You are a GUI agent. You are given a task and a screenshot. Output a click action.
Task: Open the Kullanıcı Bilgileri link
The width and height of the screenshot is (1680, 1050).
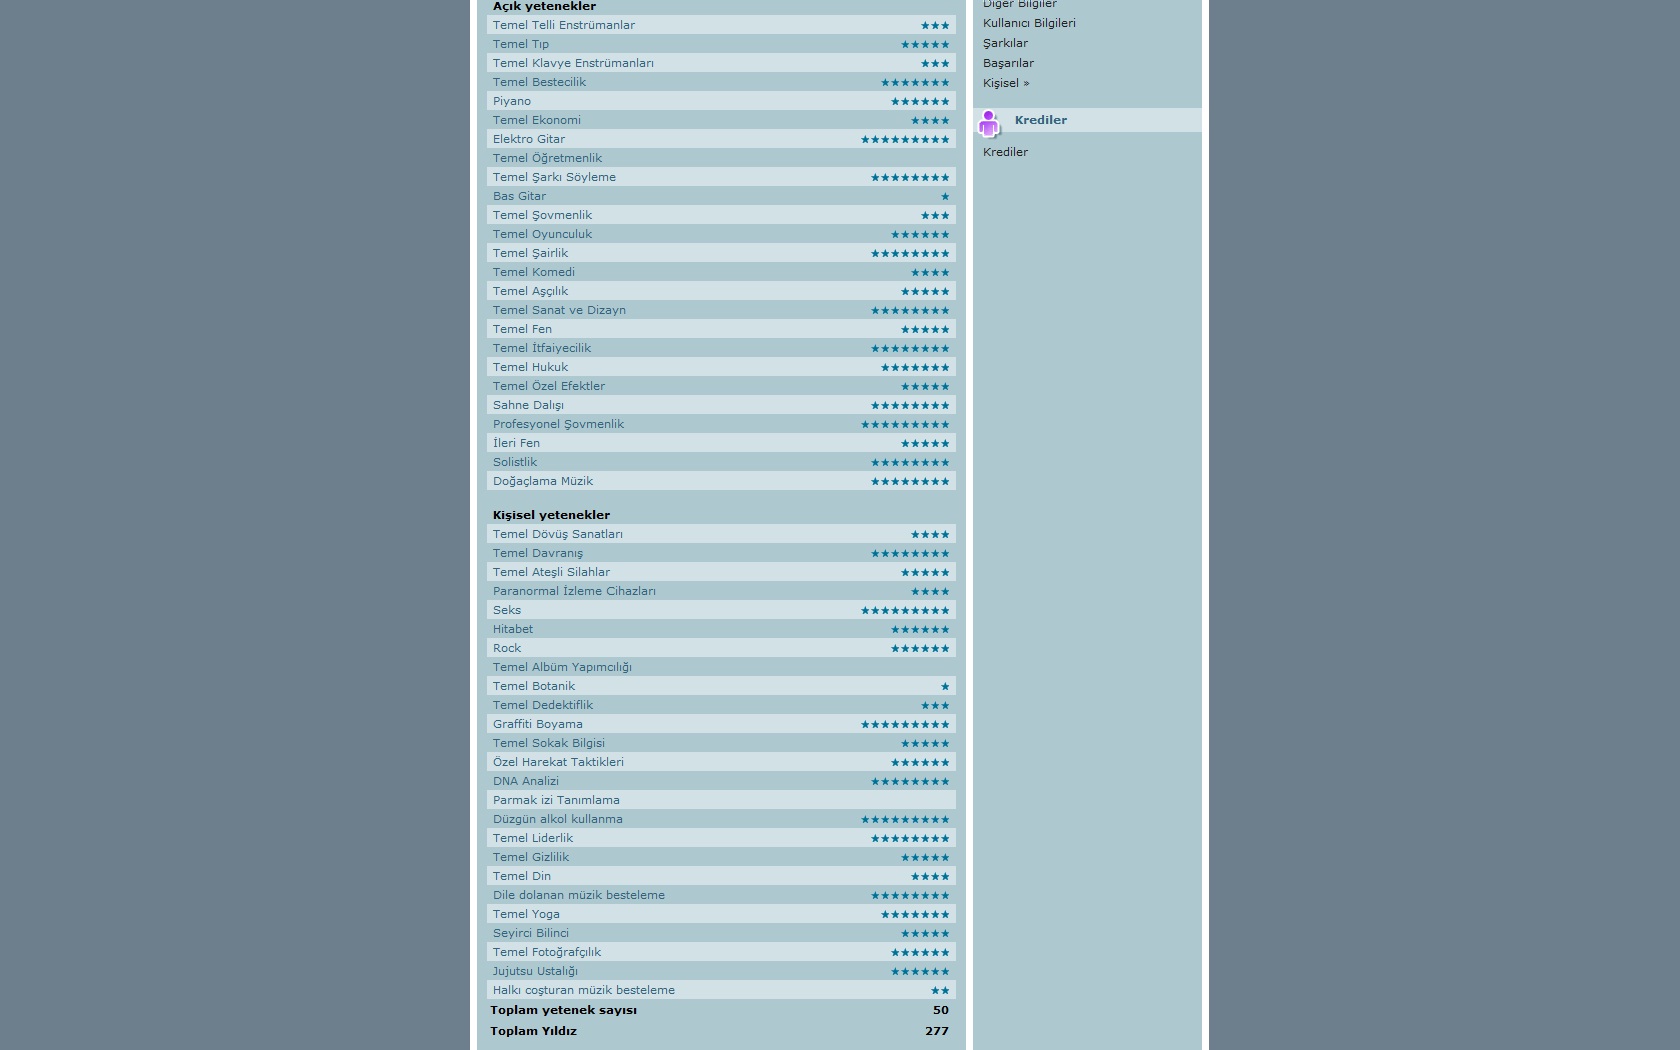[1029, 23]
